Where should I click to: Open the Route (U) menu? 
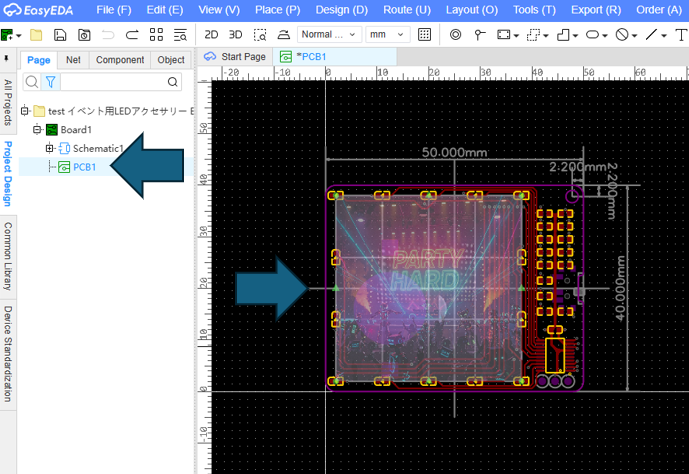(x=407, y=10)
